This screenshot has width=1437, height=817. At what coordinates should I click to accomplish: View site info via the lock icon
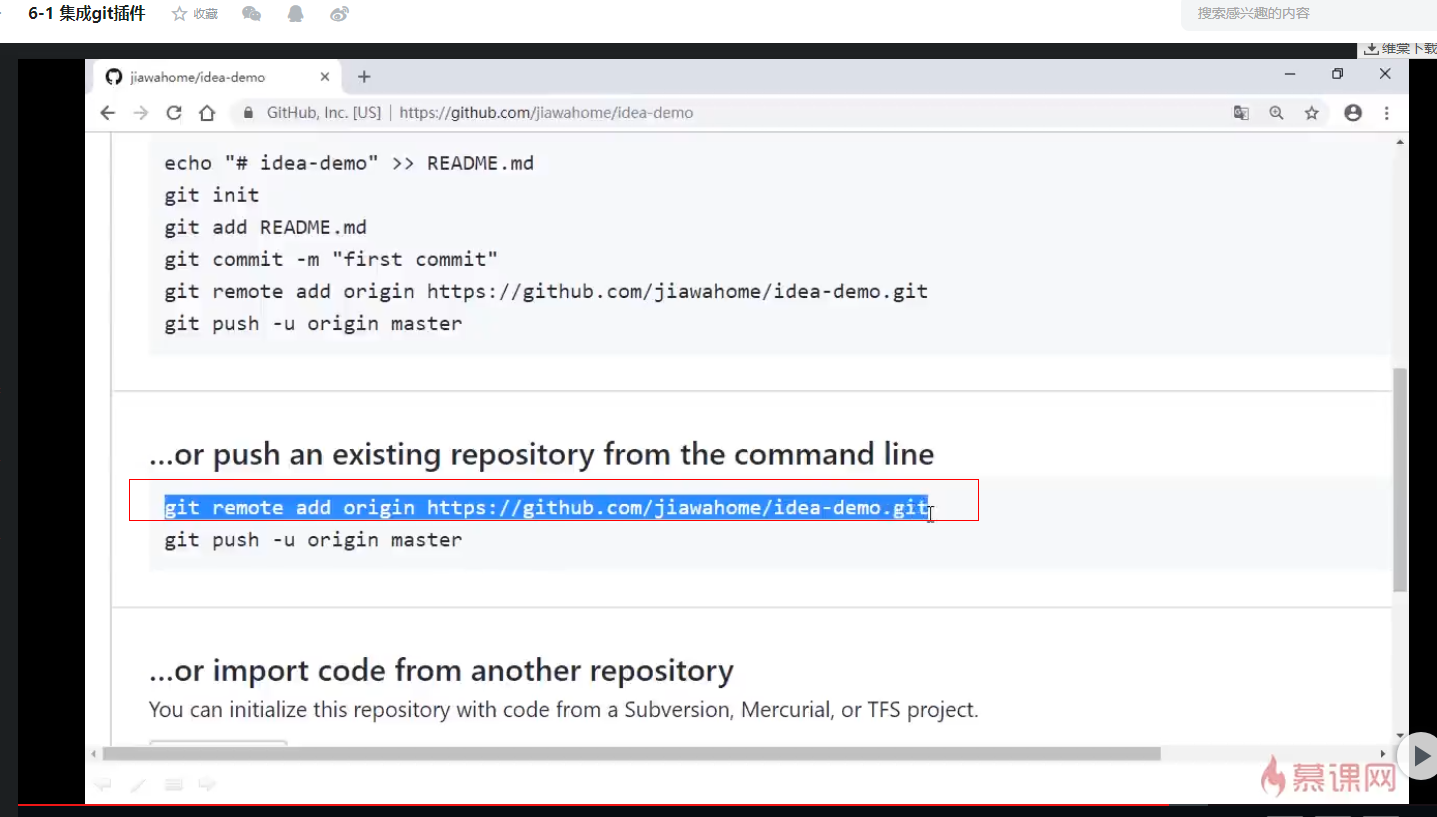click(249, 113)
